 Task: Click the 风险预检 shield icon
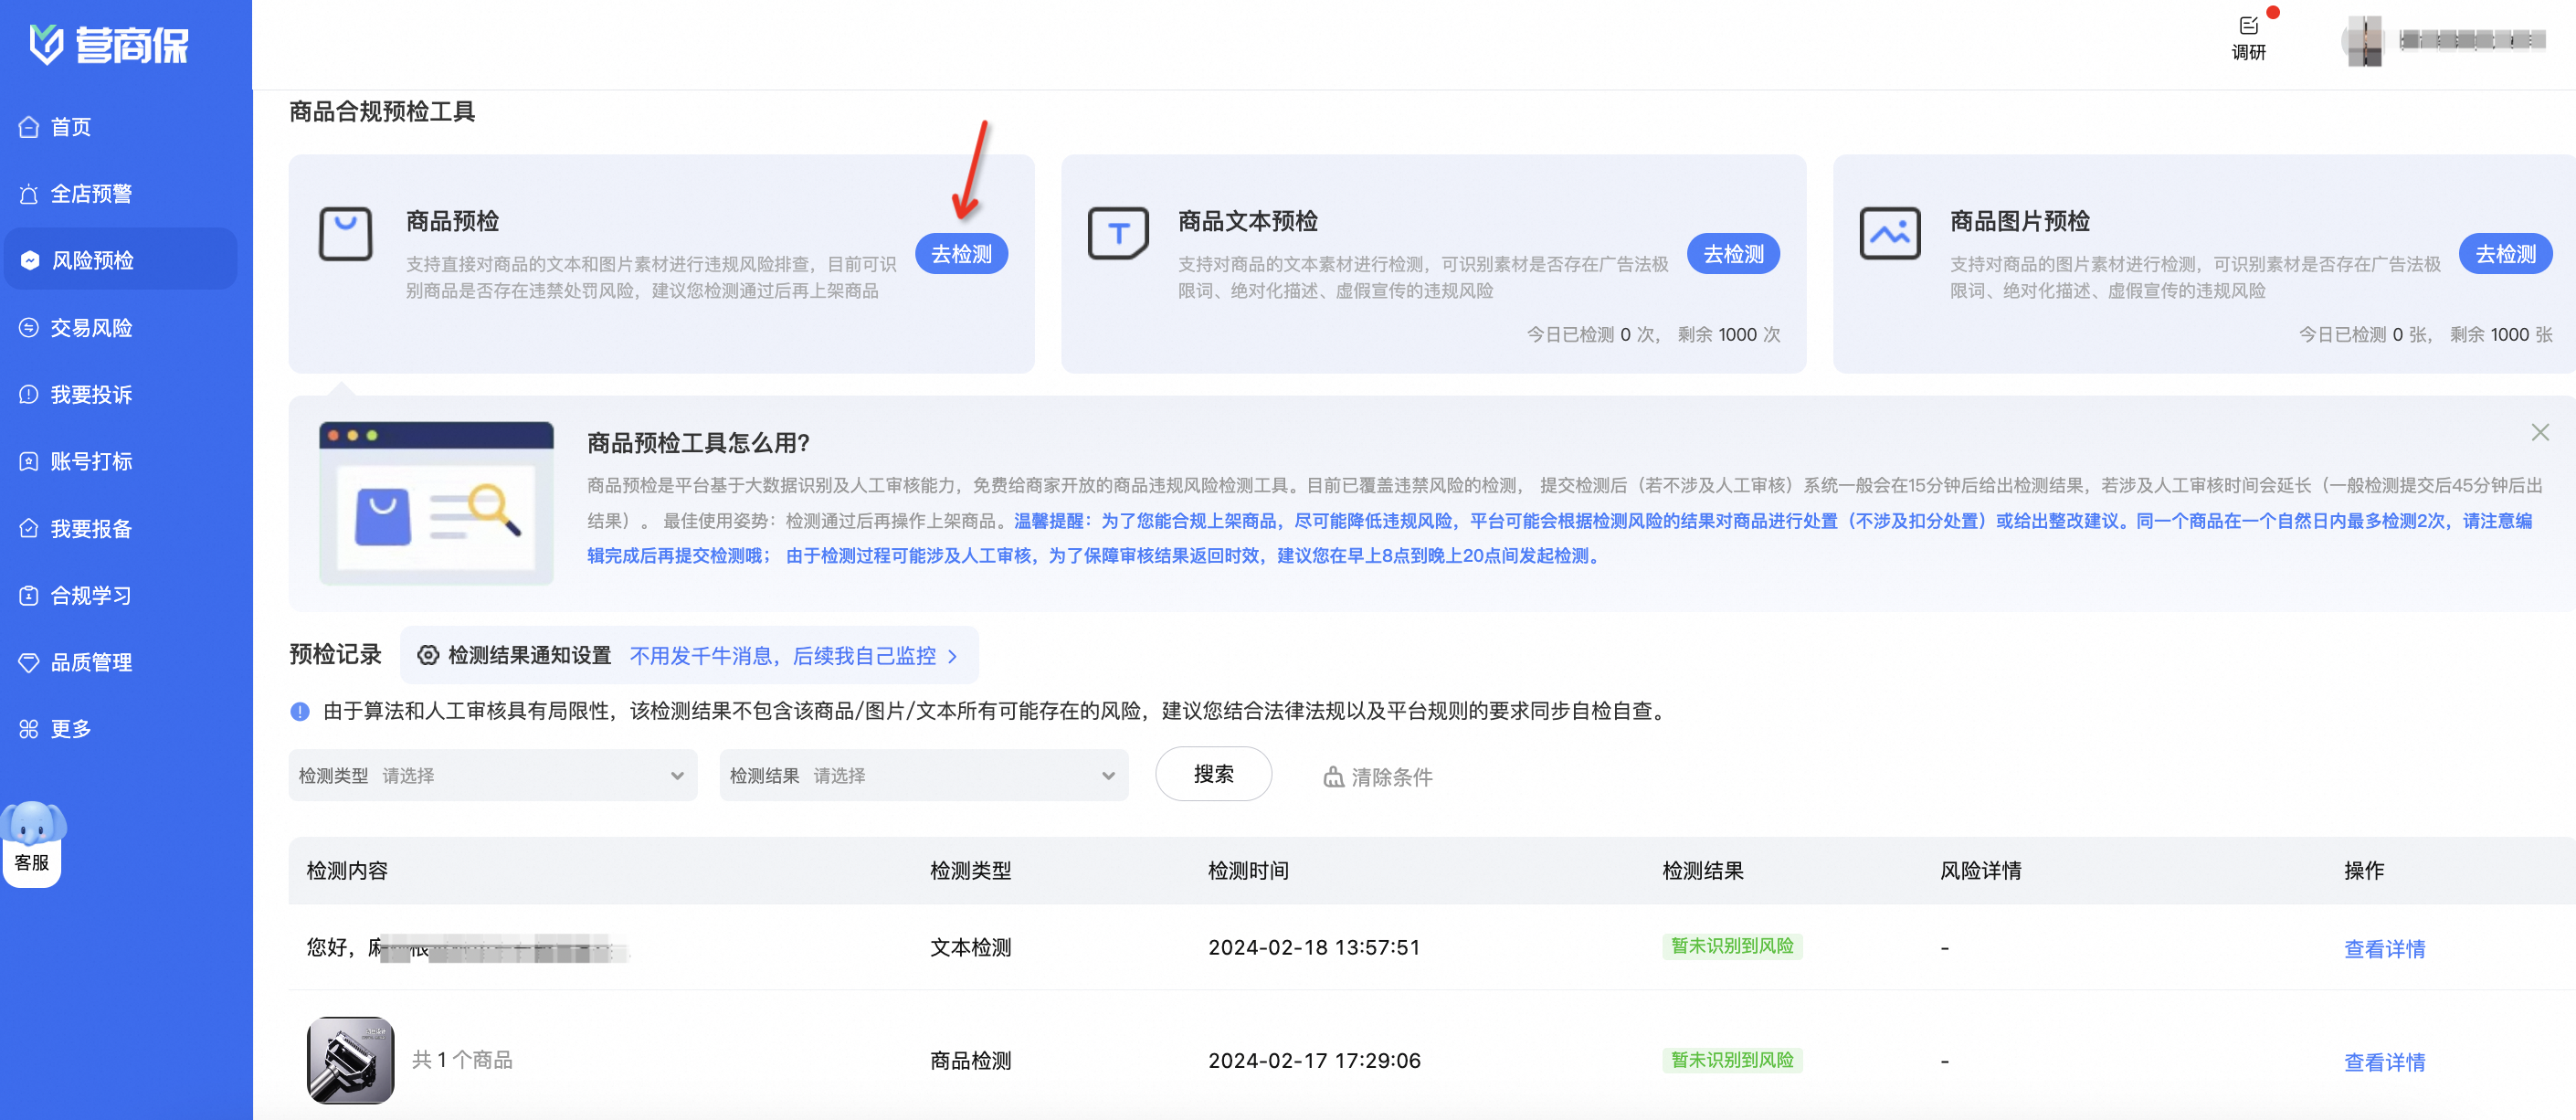tap(30, 261)
